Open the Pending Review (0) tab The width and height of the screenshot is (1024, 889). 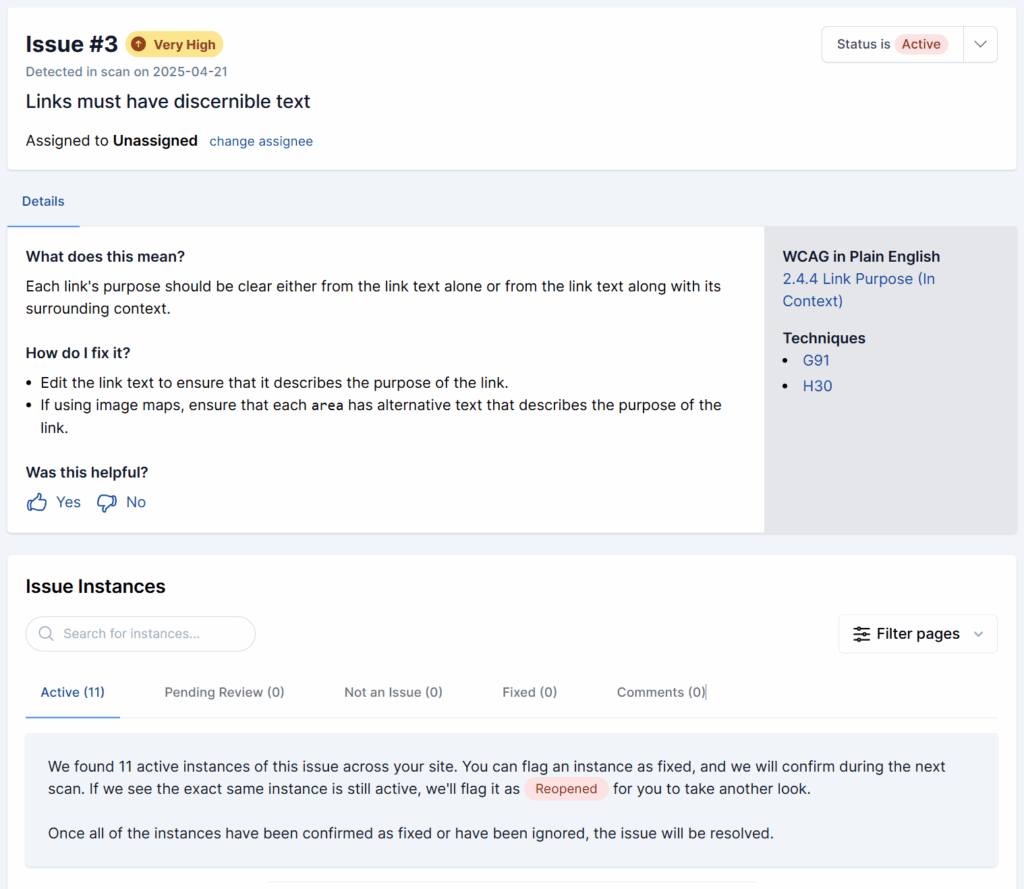(224, 692)
